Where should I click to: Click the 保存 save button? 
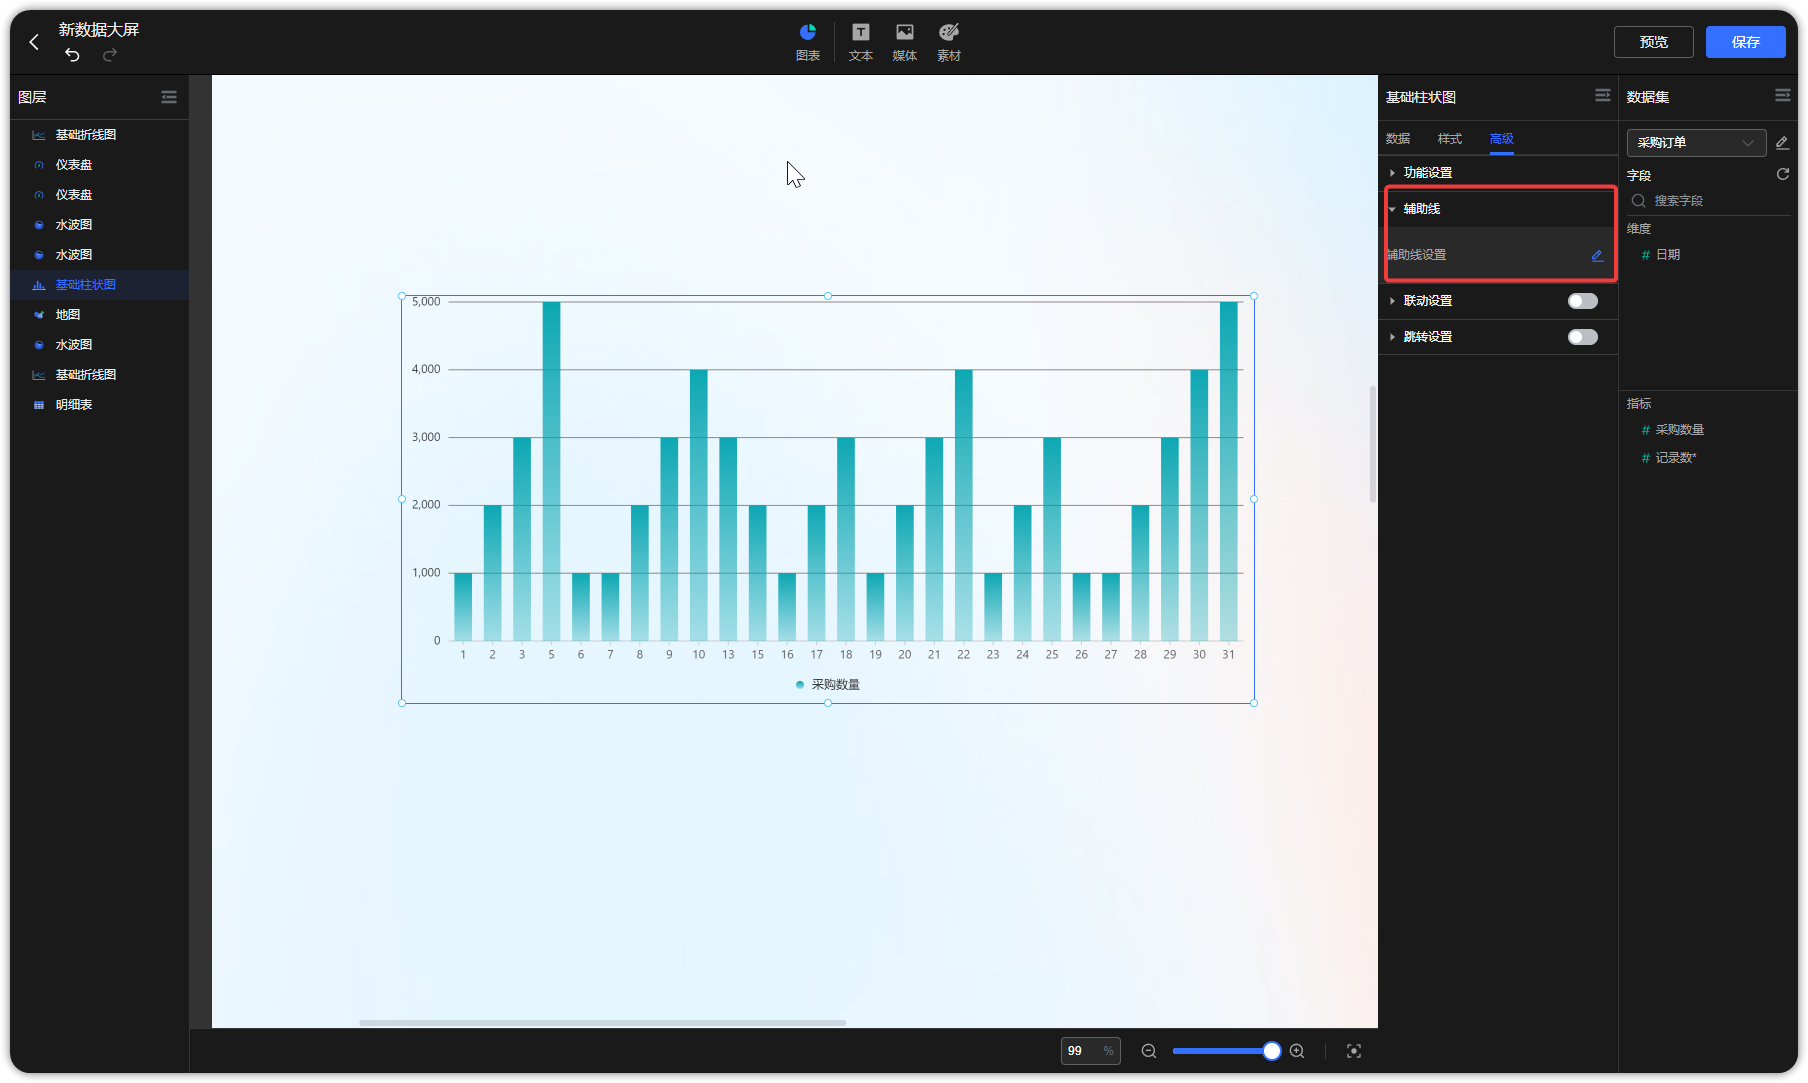(x=1746, y=42)
